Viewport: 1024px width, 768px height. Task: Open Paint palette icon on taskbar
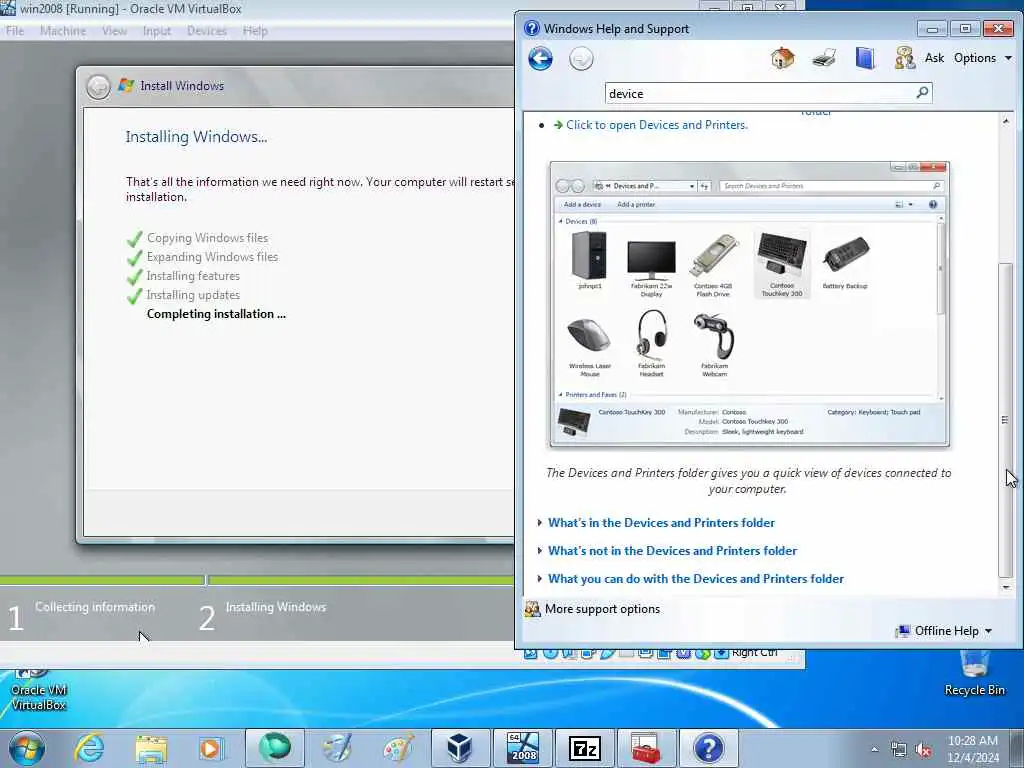coord(398,748)
